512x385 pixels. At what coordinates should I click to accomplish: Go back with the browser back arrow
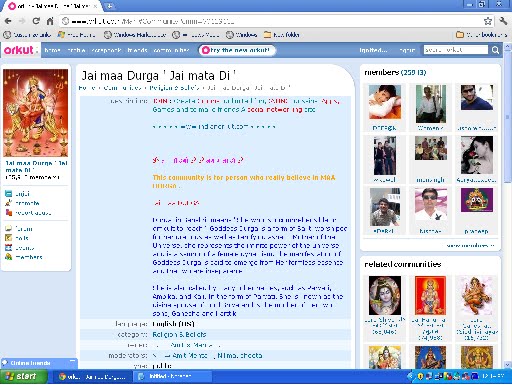click(x=8, y=21)
